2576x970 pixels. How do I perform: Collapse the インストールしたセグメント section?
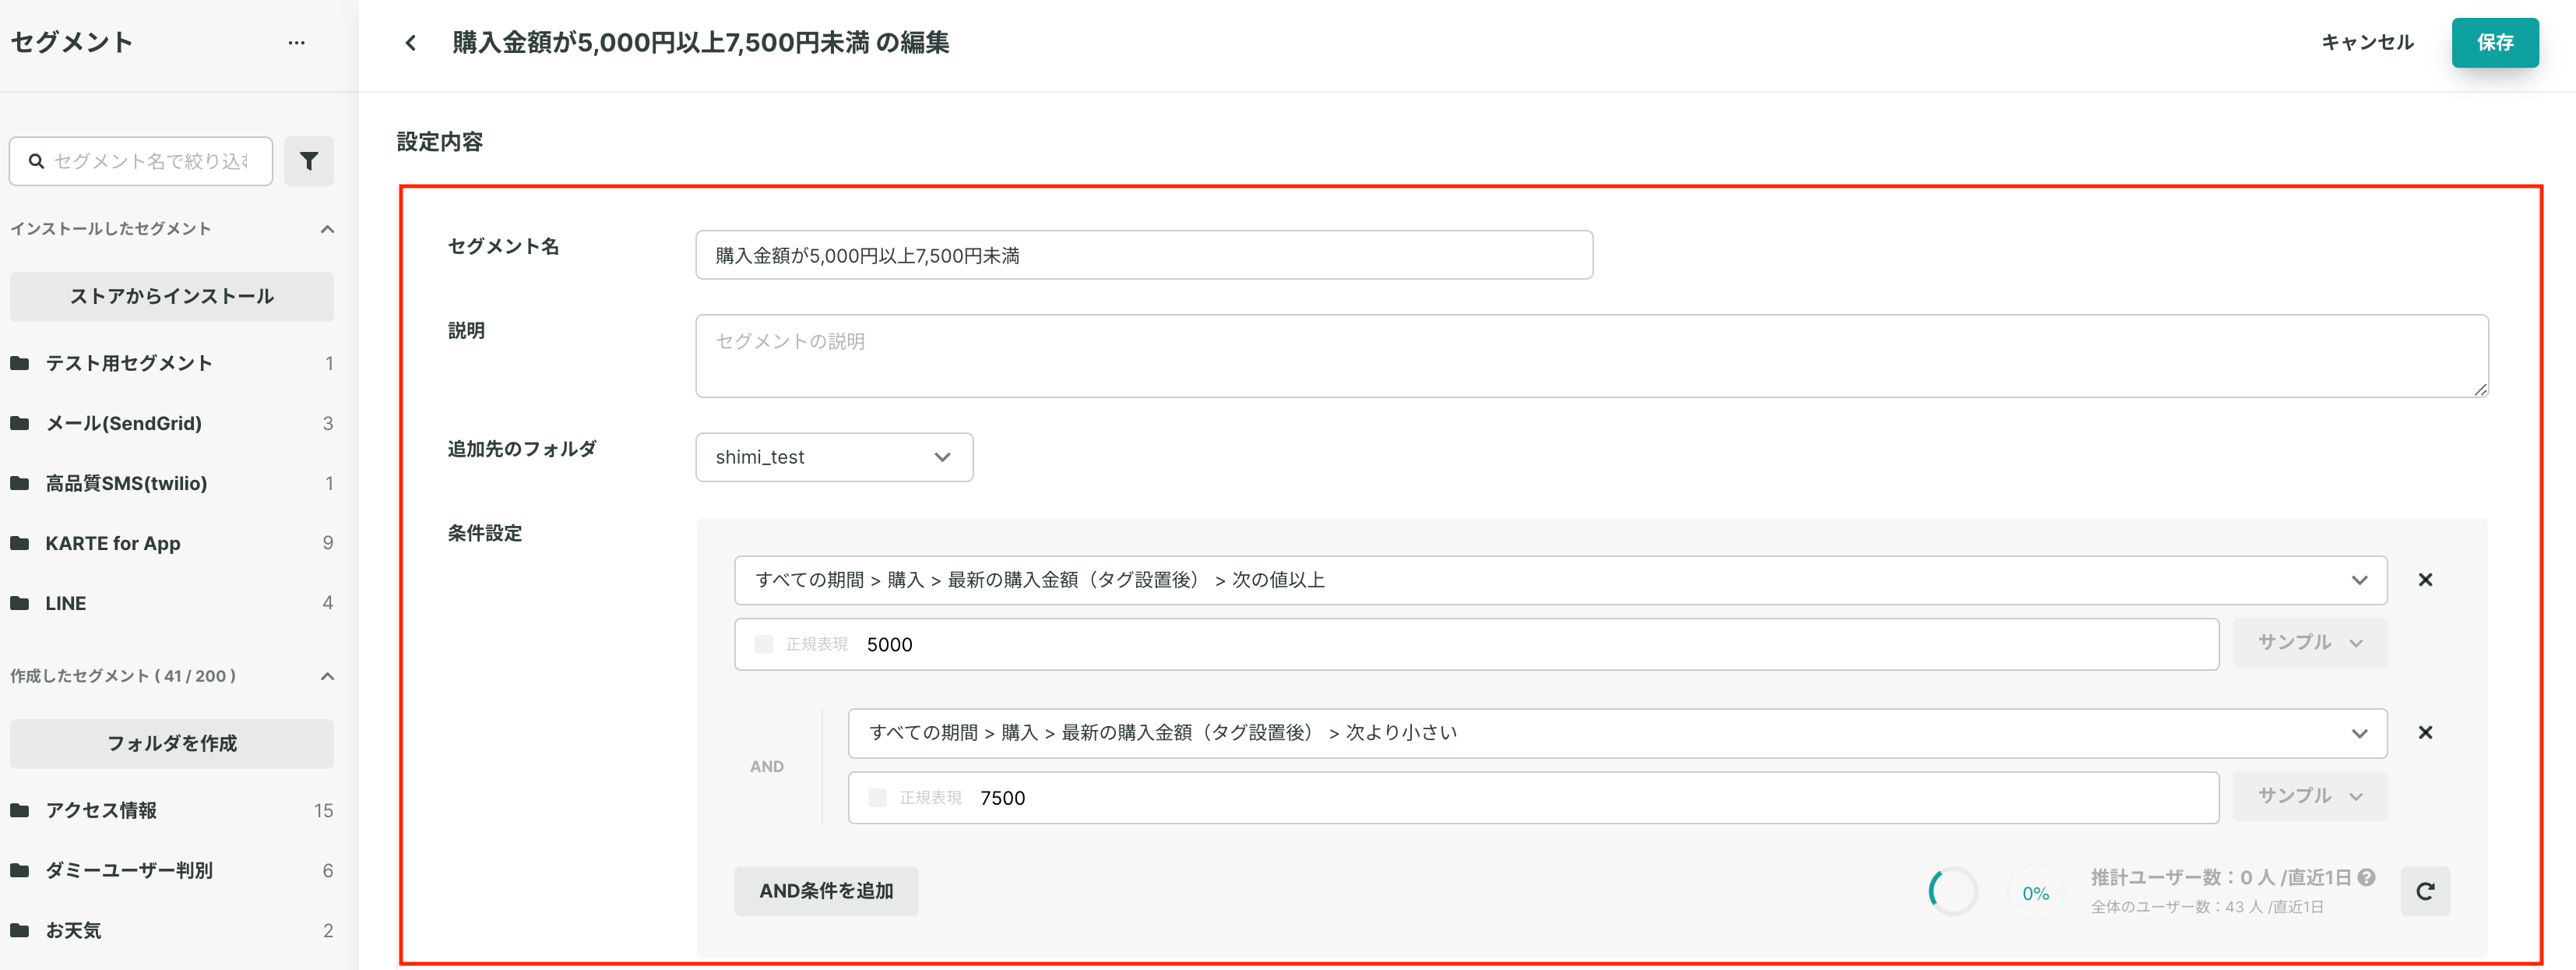[x=327, y=229]
